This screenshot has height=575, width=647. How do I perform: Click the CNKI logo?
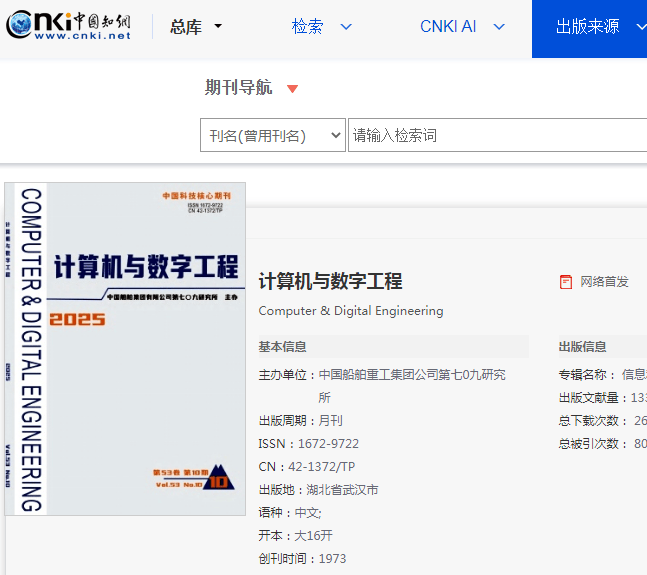click(68, 26)
